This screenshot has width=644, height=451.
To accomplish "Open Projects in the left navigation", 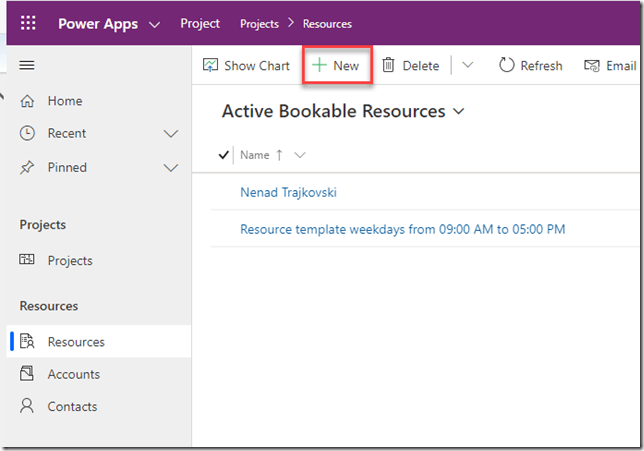I will coord(70,260).
